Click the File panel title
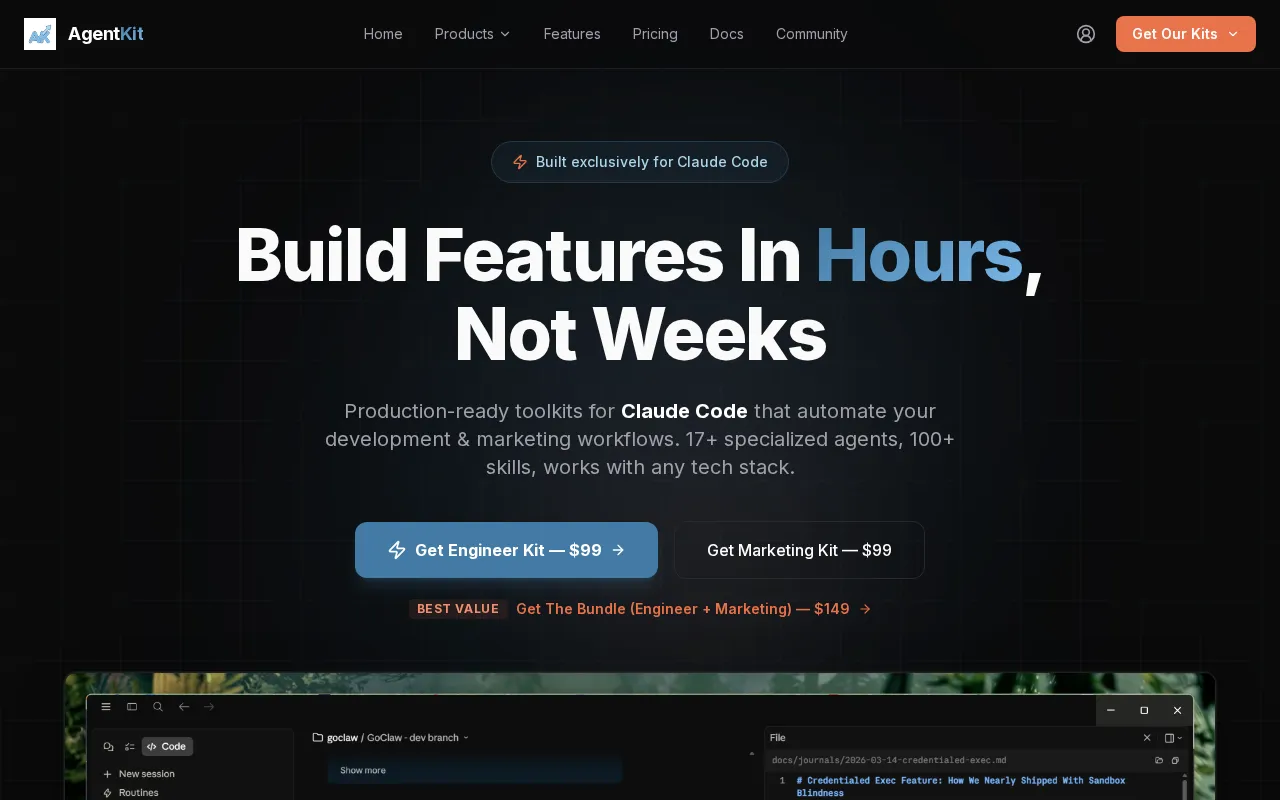This screenshot has width=1280, height=800. tap(778, 737)
